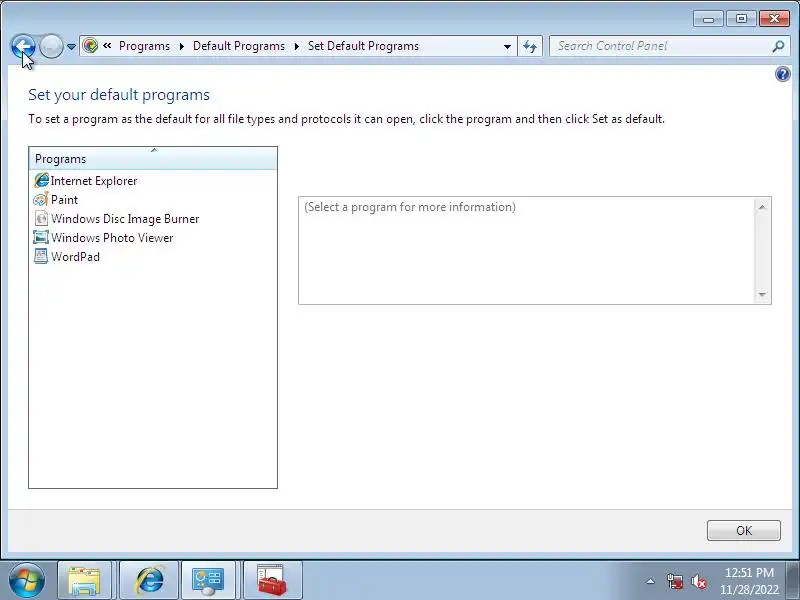Click the Internet Explorer program icon
Viewport: 800px width, 600px height.
tap(41, 181)
